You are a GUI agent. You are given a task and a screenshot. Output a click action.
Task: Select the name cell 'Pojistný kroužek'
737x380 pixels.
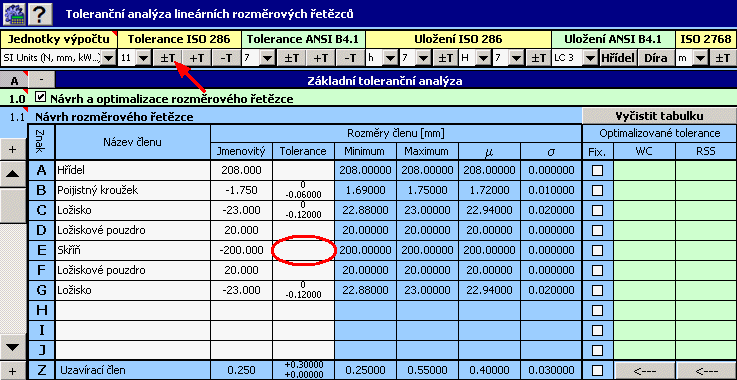click(x=133, y=190)
